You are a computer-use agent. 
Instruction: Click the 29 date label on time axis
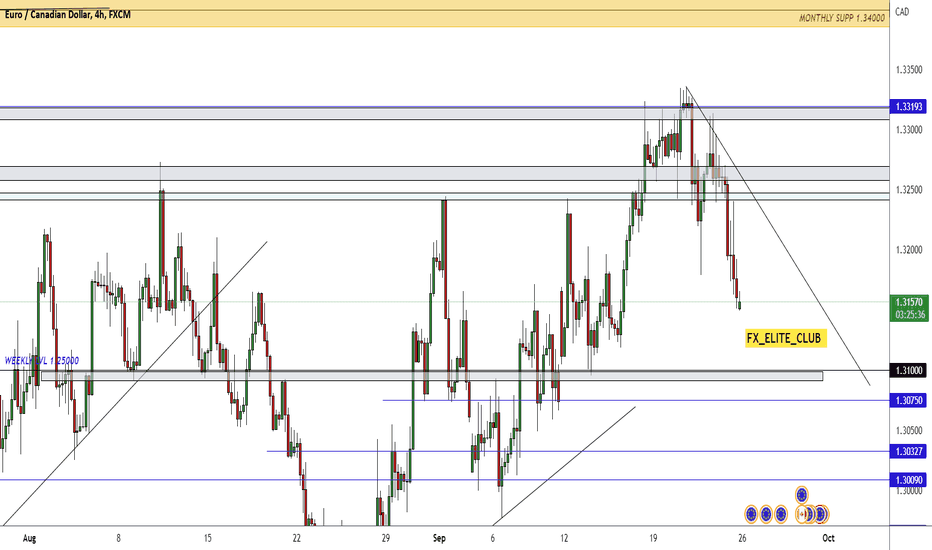[386, 538]
